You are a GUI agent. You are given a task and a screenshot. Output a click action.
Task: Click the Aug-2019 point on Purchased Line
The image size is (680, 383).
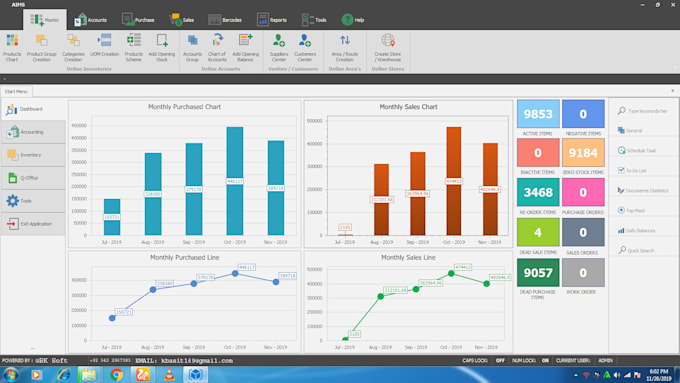tap(153, 289)
